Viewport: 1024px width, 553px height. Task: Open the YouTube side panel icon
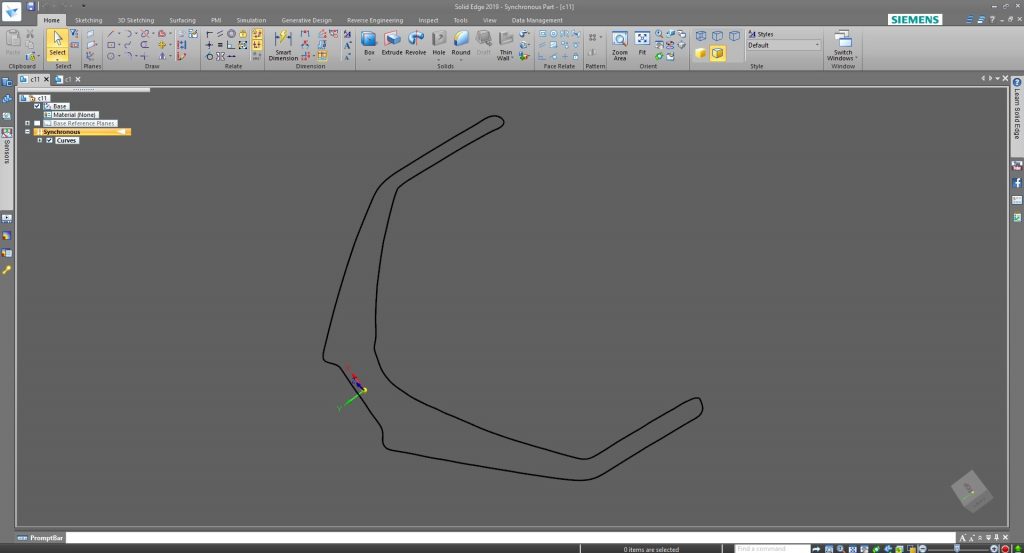(1017, 166)
